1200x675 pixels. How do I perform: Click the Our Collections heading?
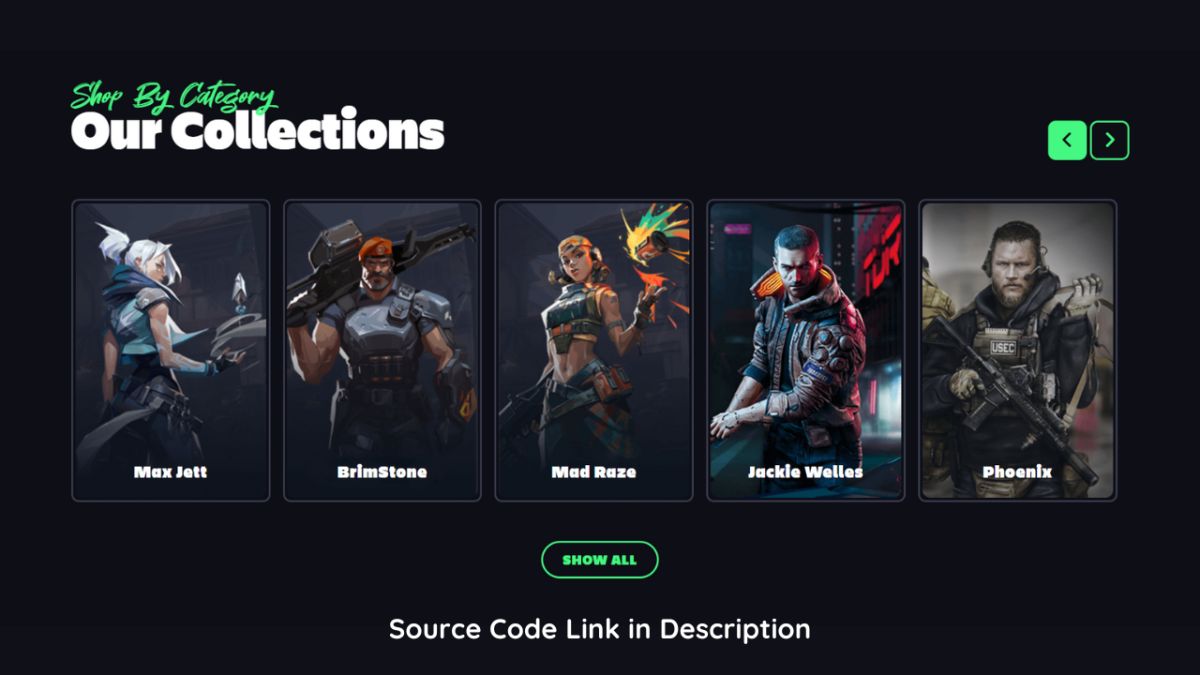(258, 131)
